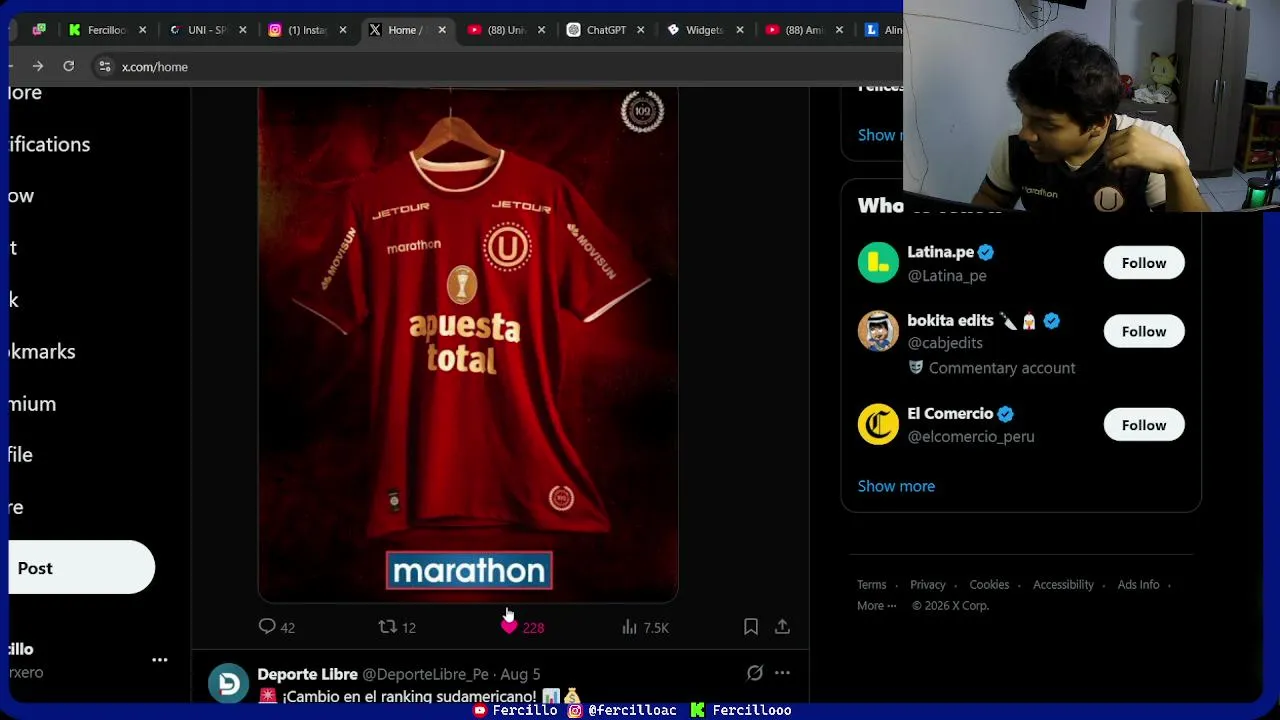The height and width of the screenshot is (720, 1280).
Task: Open the Terms link
Action: pyautogui.click(x=871, y=585)
